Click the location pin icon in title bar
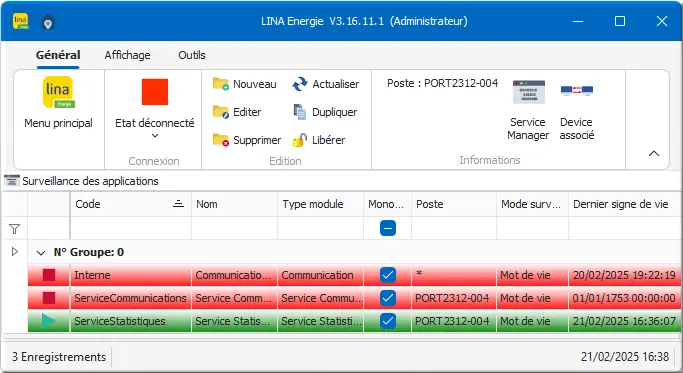 tap(48, 22)
